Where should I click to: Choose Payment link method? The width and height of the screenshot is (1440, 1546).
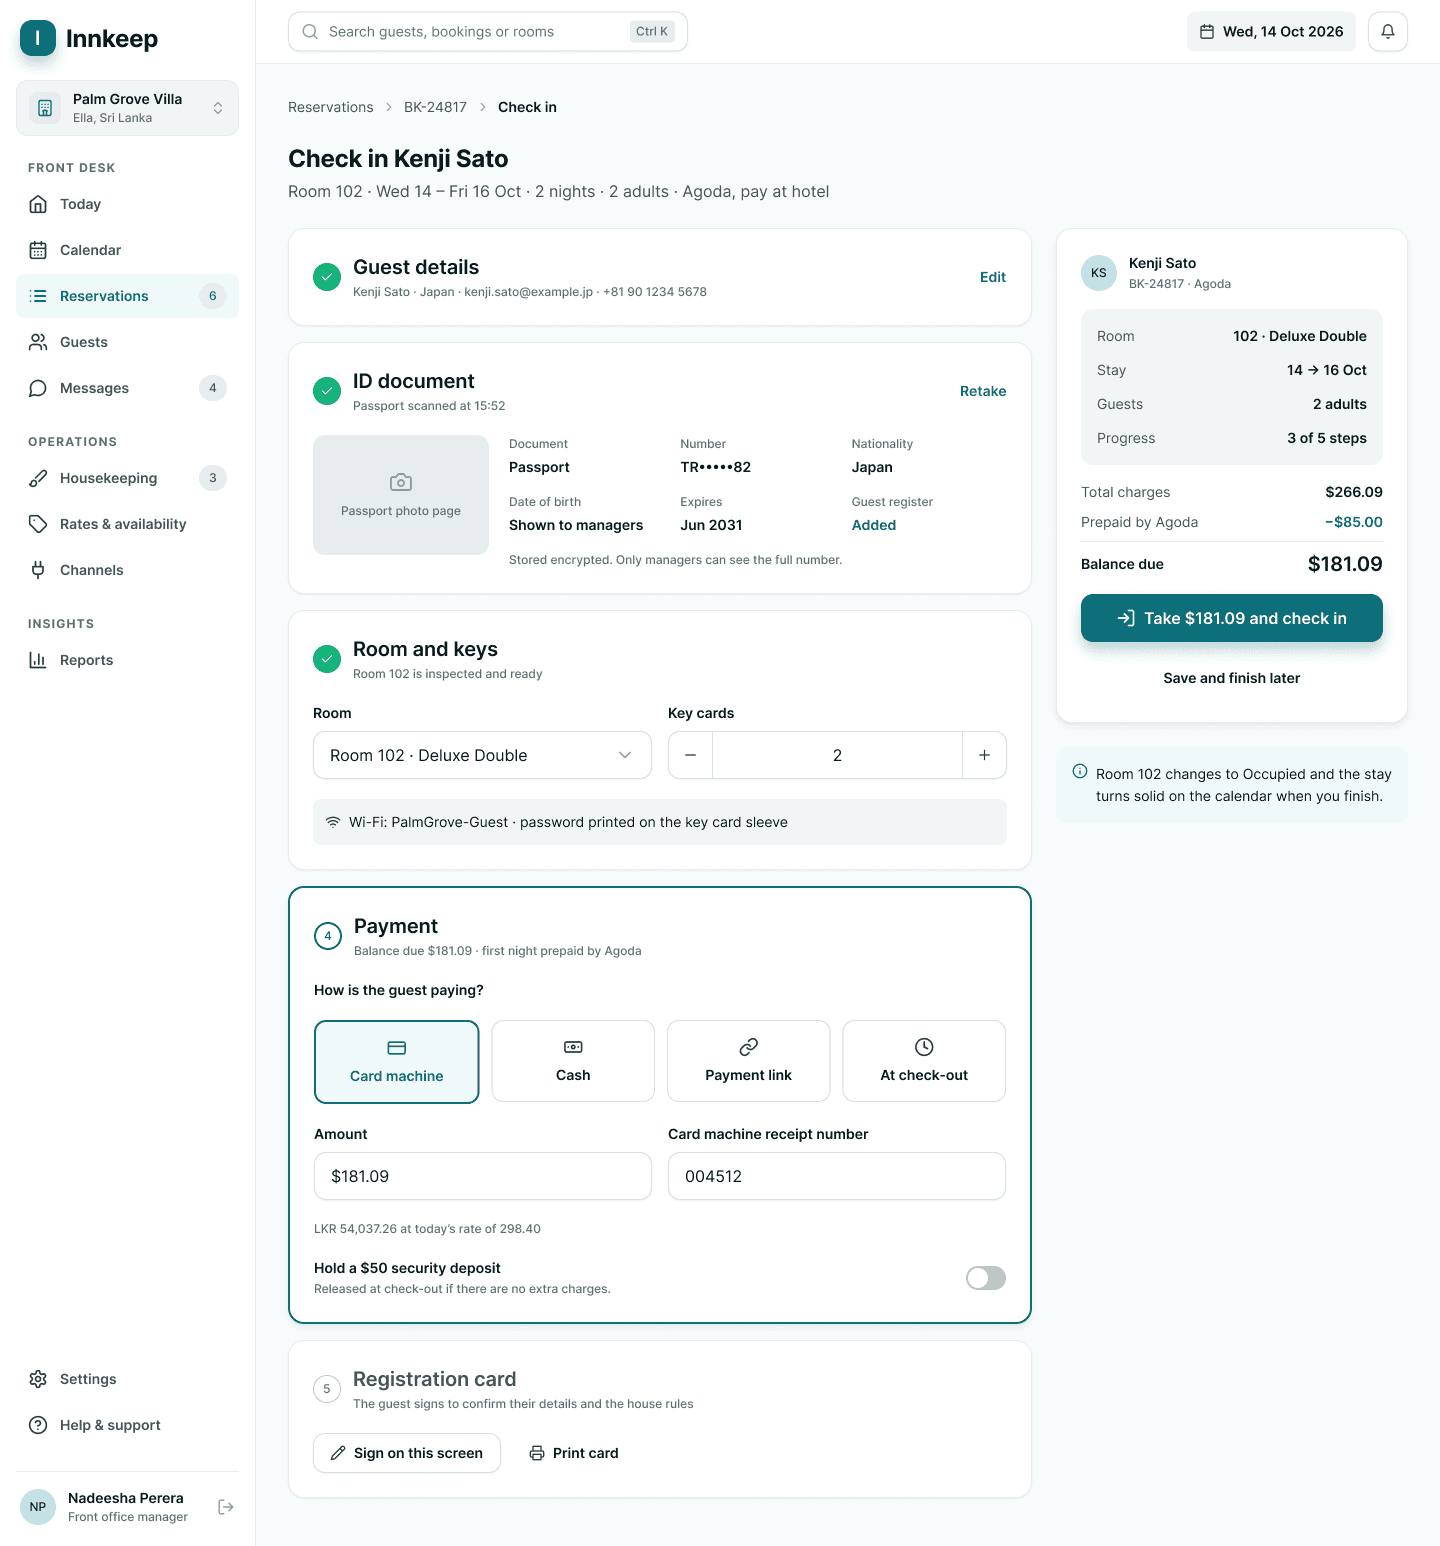[749, 1061]
